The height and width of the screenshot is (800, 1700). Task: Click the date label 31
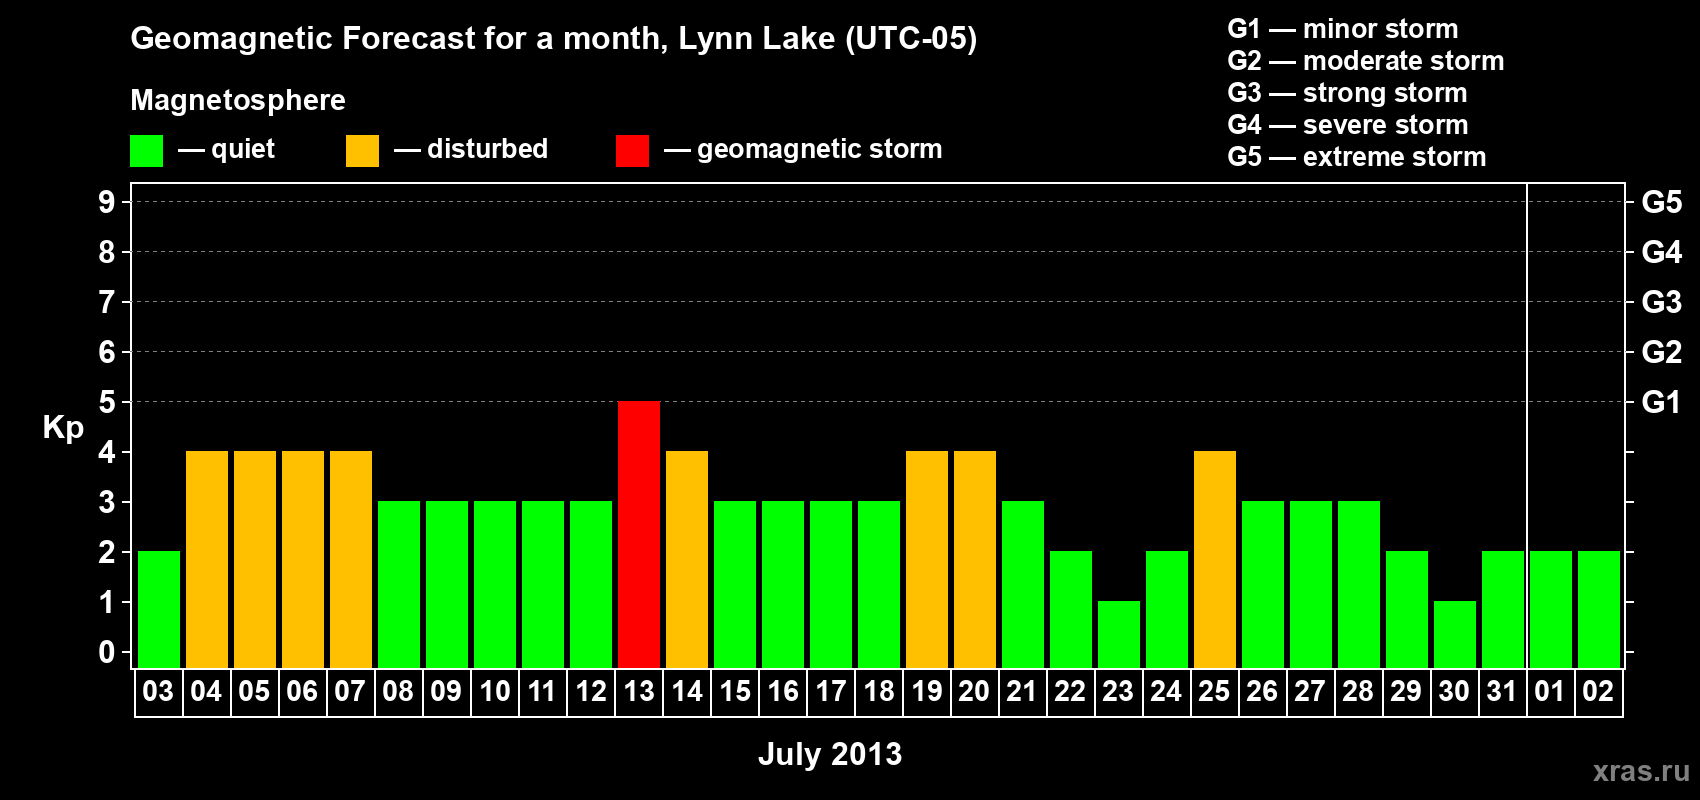1502,692
